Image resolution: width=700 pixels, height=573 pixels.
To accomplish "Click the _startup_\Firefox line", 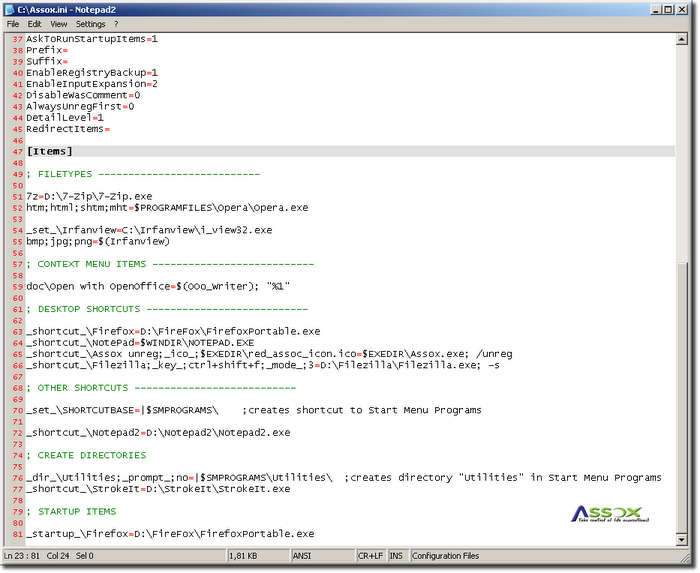I will click(170, 534).
